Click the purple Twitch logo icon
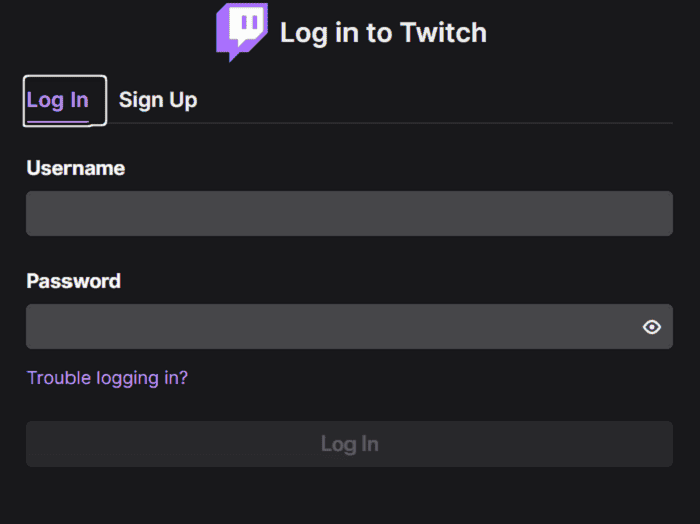 242,32
